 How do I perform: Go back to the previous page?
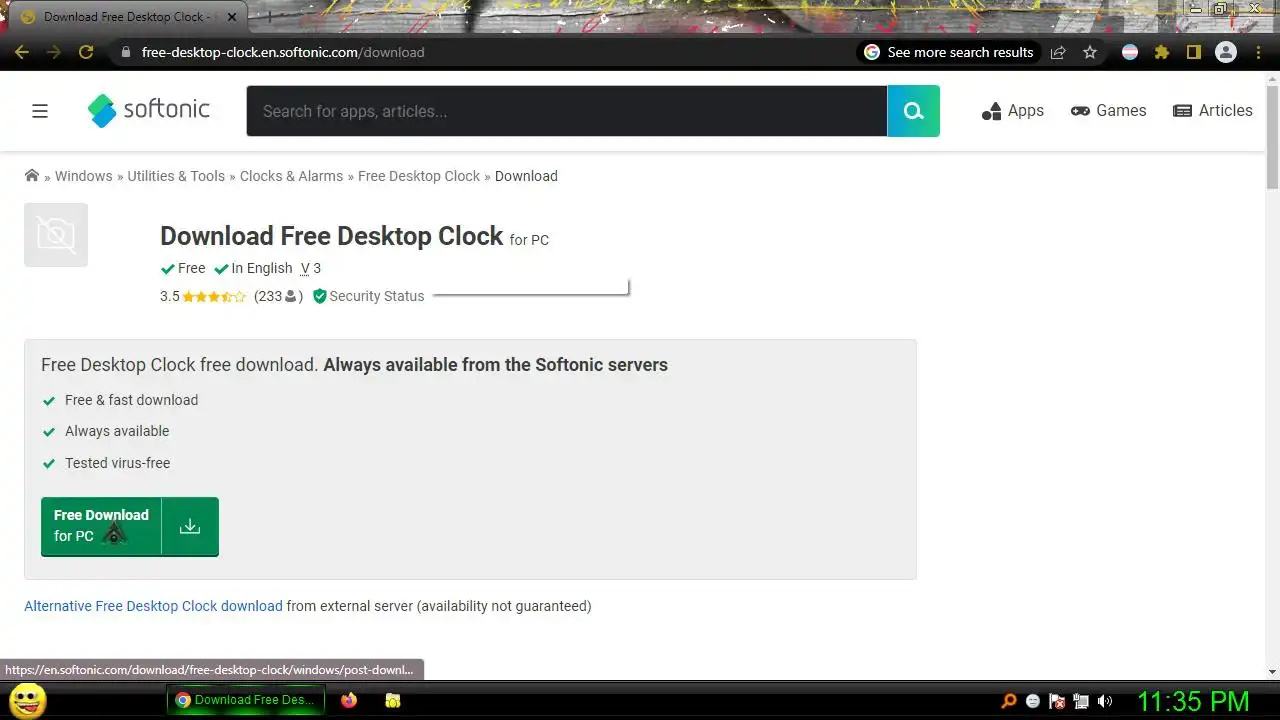(22, 52)
